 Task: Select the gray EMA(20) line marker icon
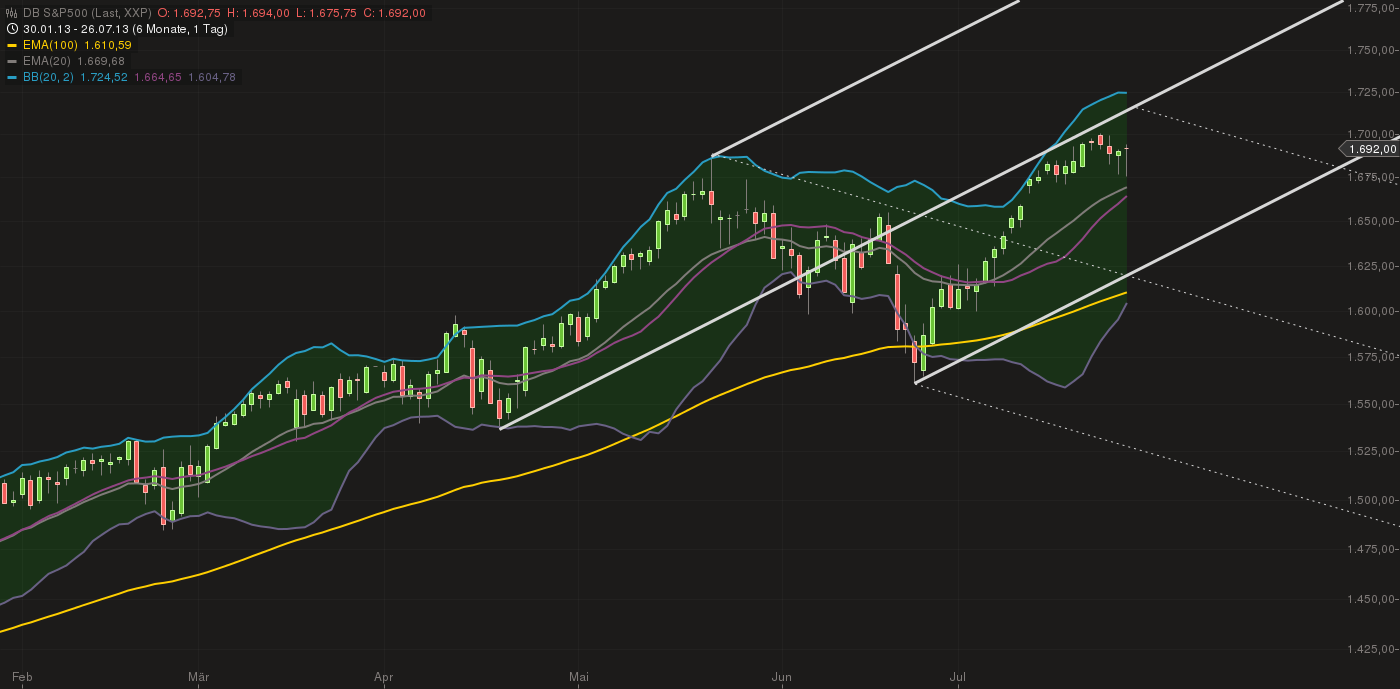click(x=12, y=60)
